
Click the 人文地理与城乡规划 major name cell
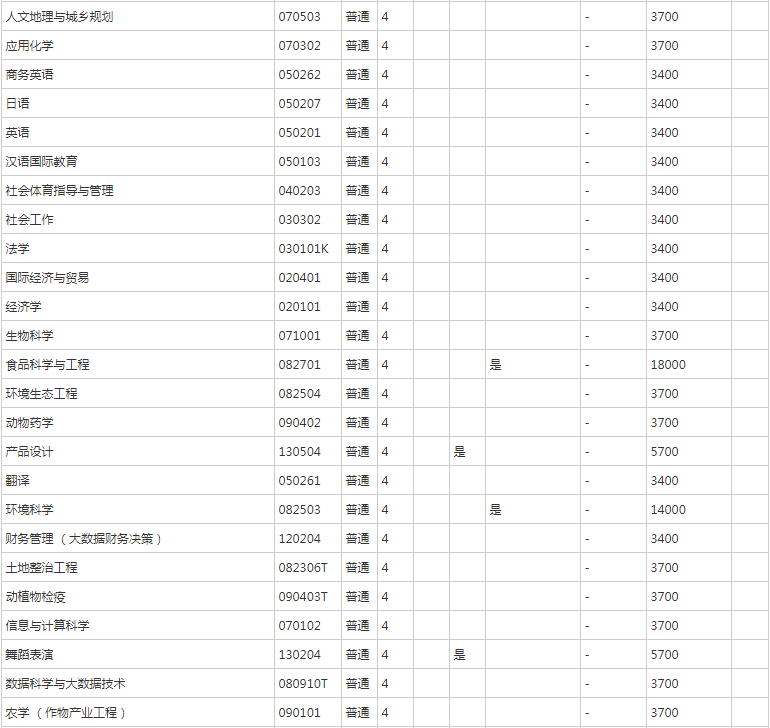pyautogui.click(x=67, y=17)
